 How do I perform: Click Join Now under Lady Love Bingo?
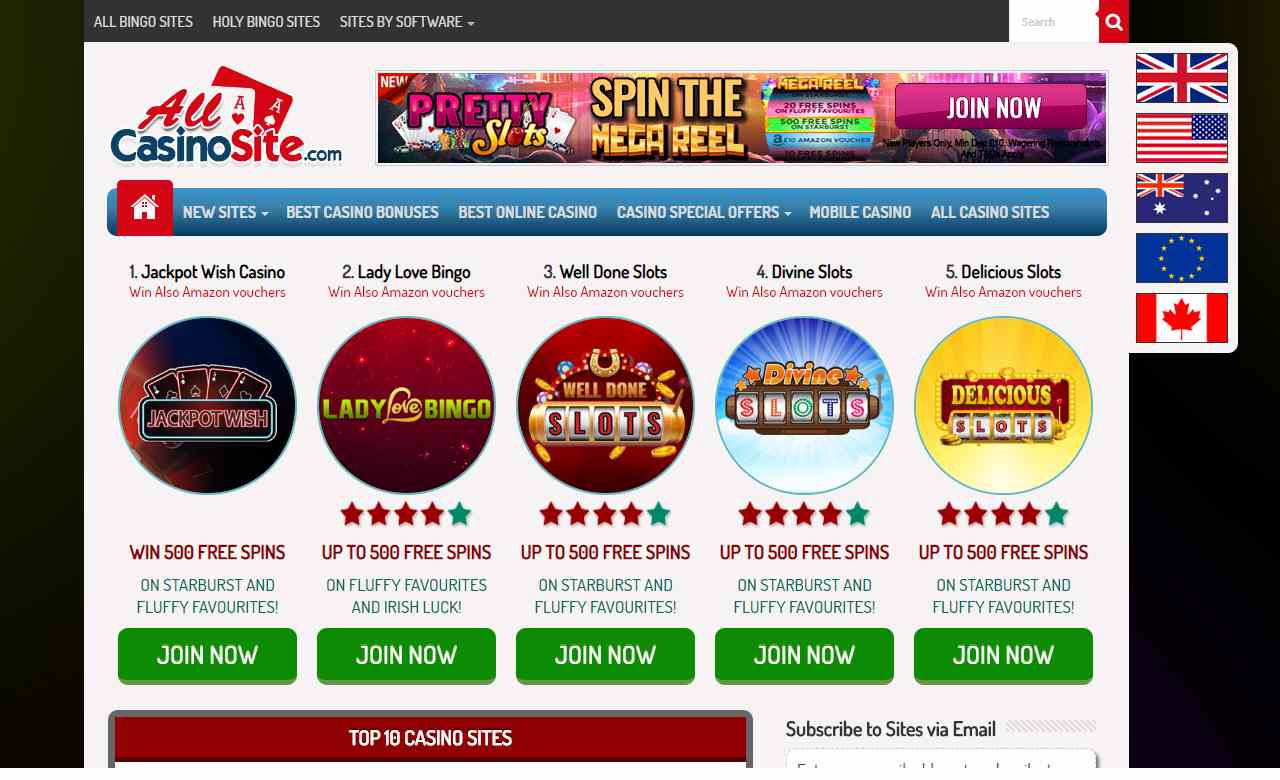(x=406, y=655)
